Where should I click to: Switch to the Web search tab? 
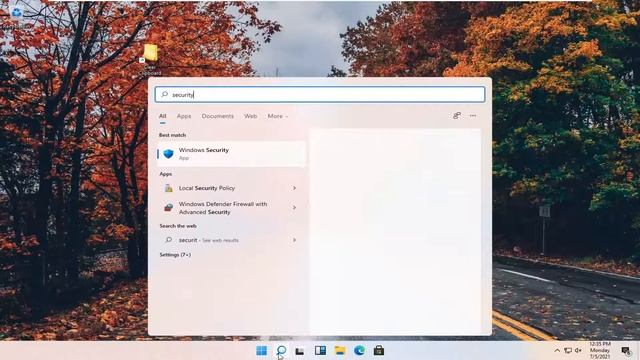click(x=251, y=116)
